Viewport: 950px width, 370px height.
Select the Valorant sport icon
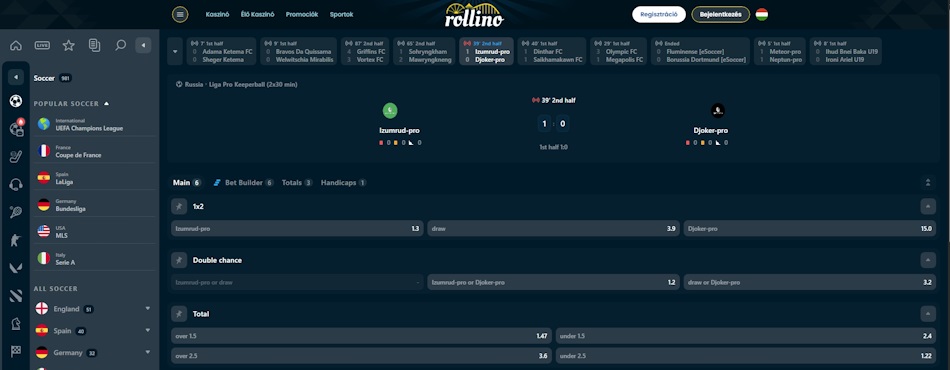(16, 268)
